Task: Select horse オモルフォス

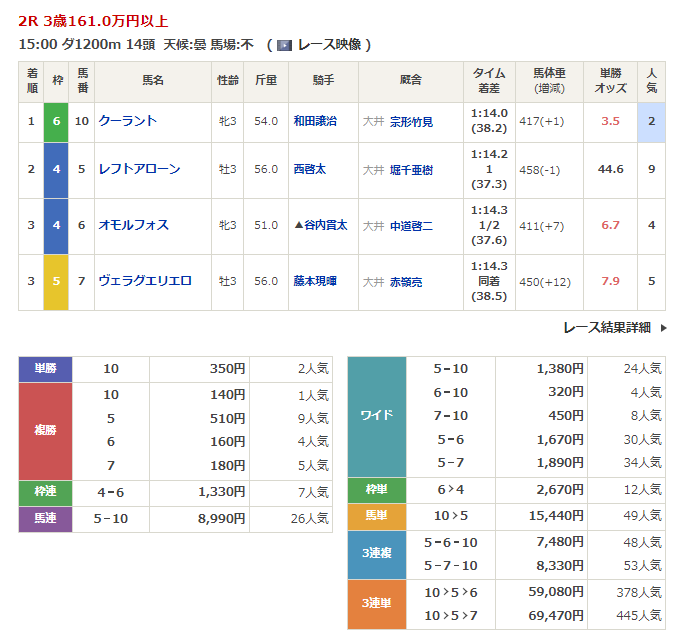Action: coord(134,225)
